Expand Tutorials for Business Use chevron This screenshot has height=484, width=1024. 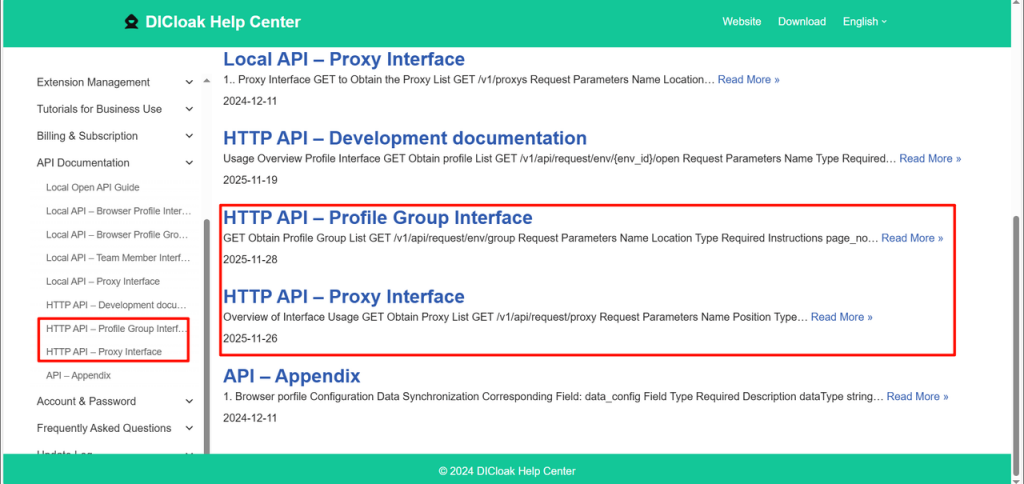(x=190, y=109)
